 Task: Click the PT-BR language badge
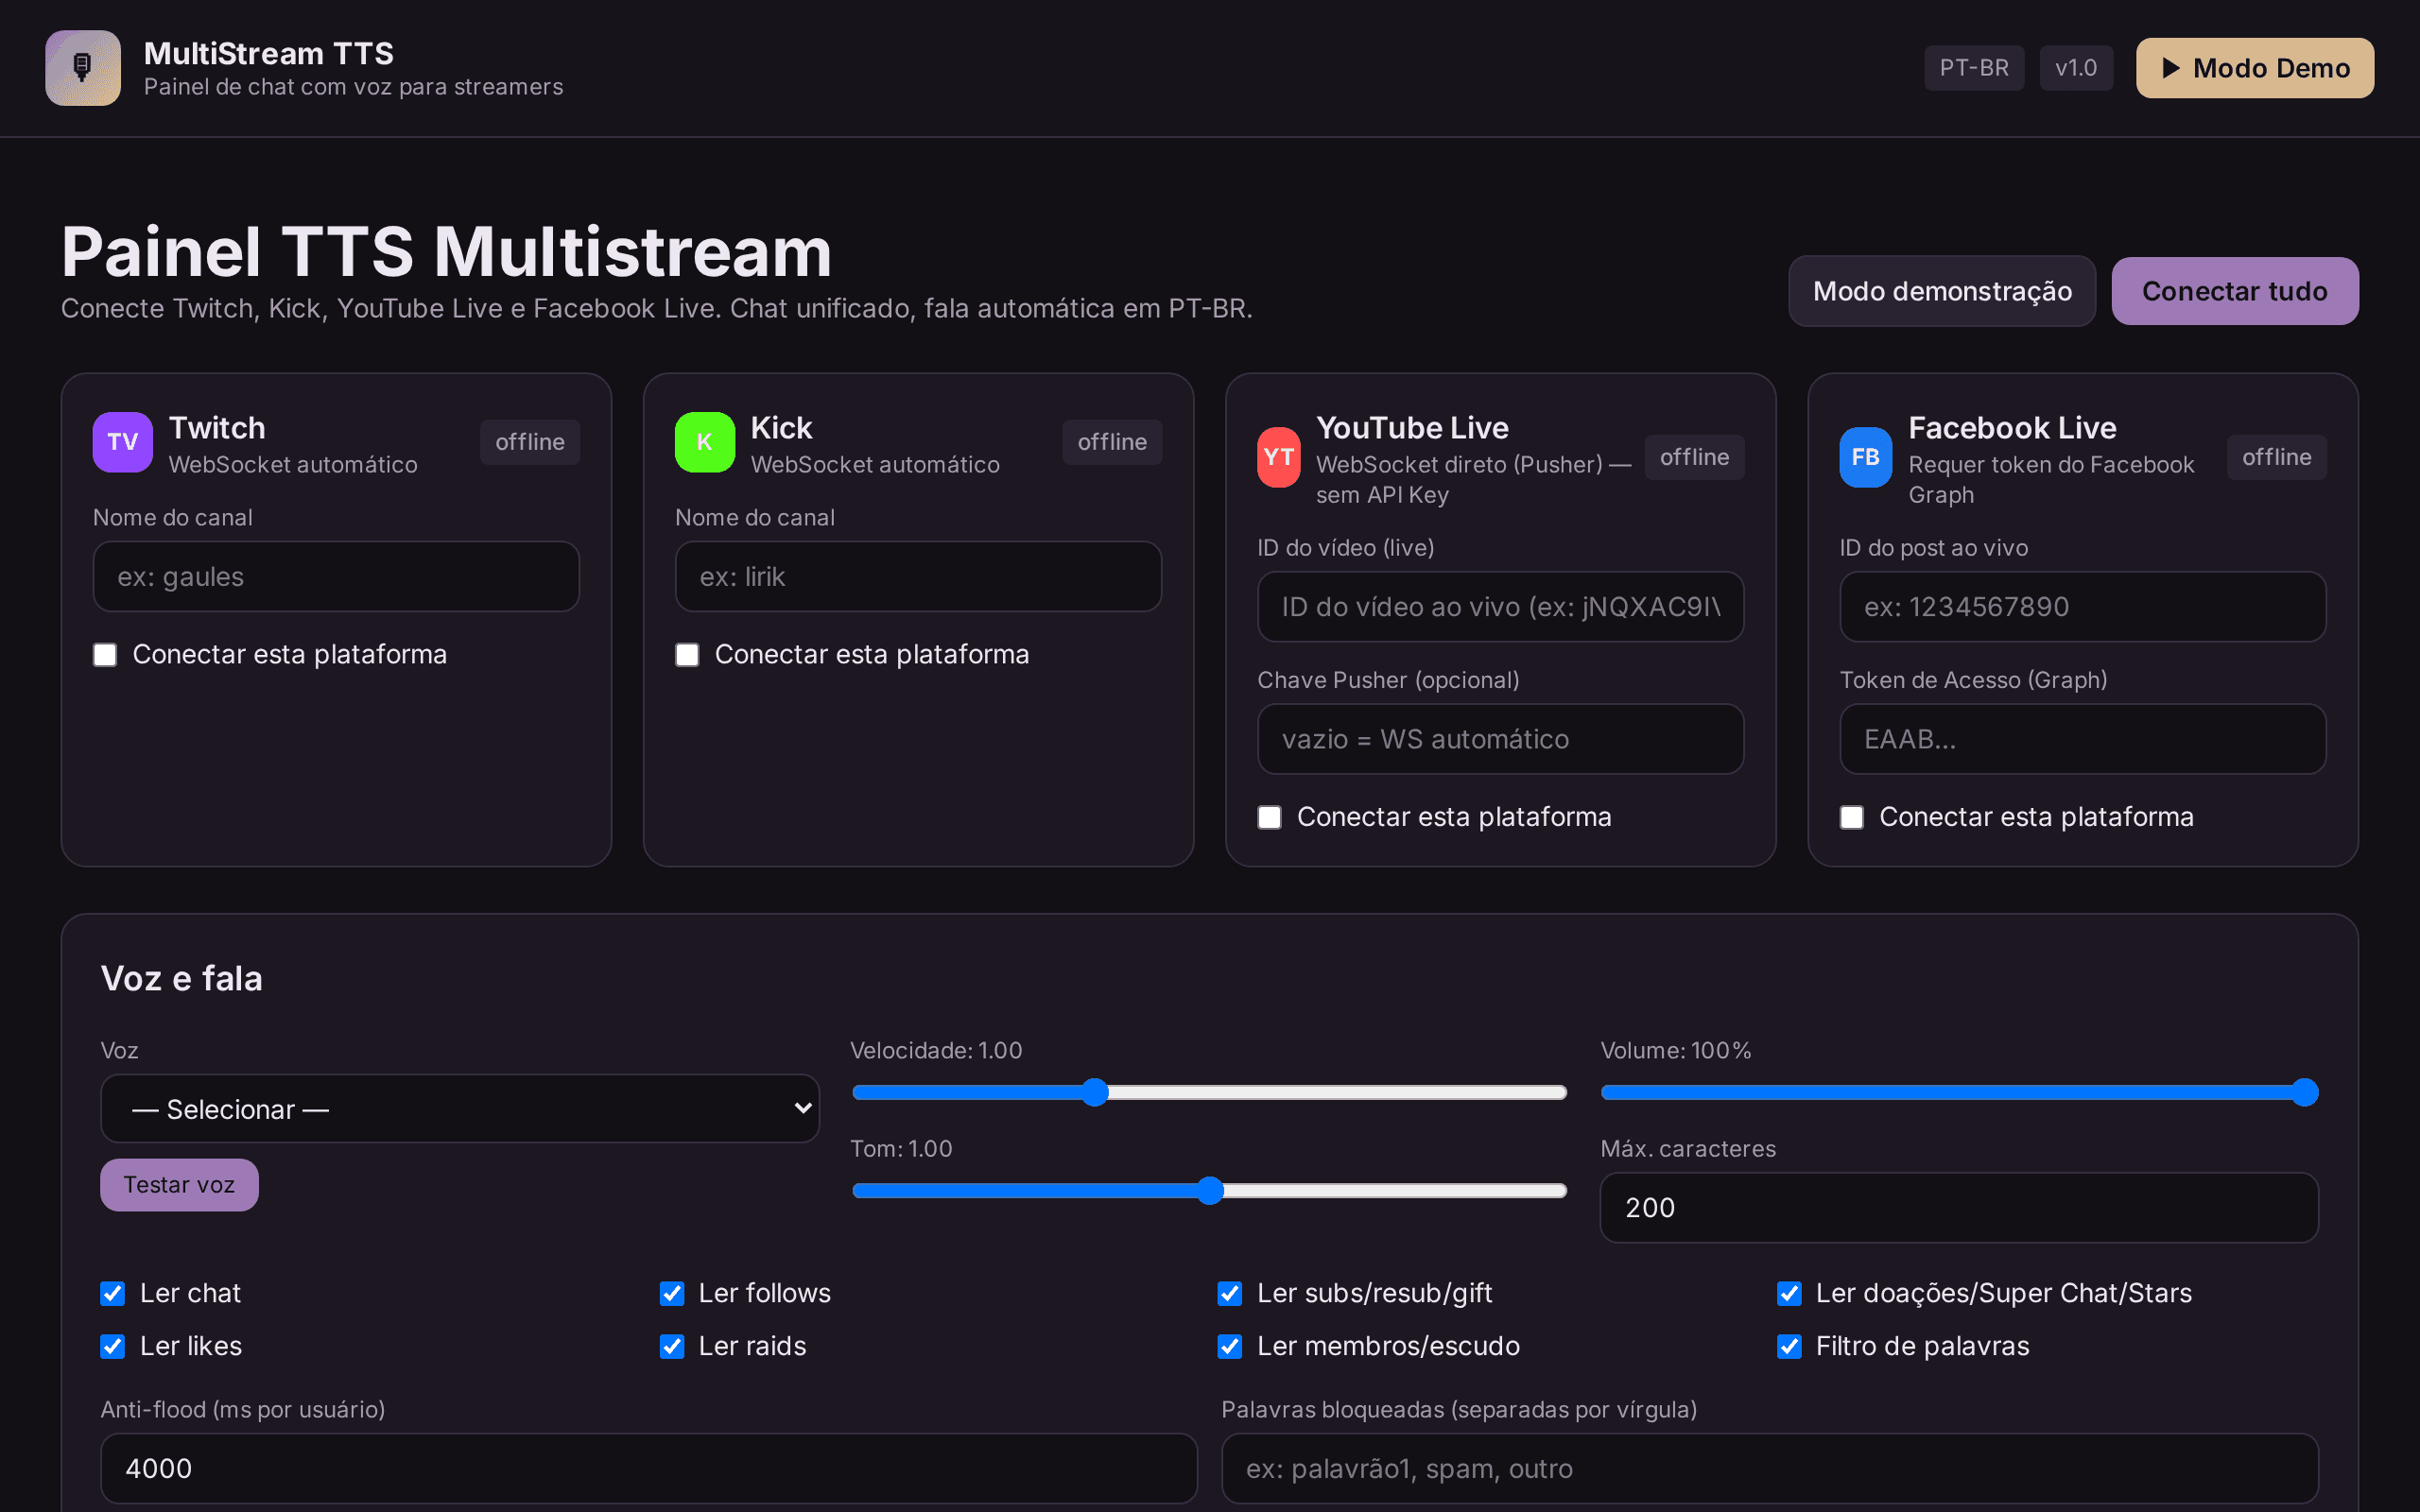click(x=1974, y=68)
